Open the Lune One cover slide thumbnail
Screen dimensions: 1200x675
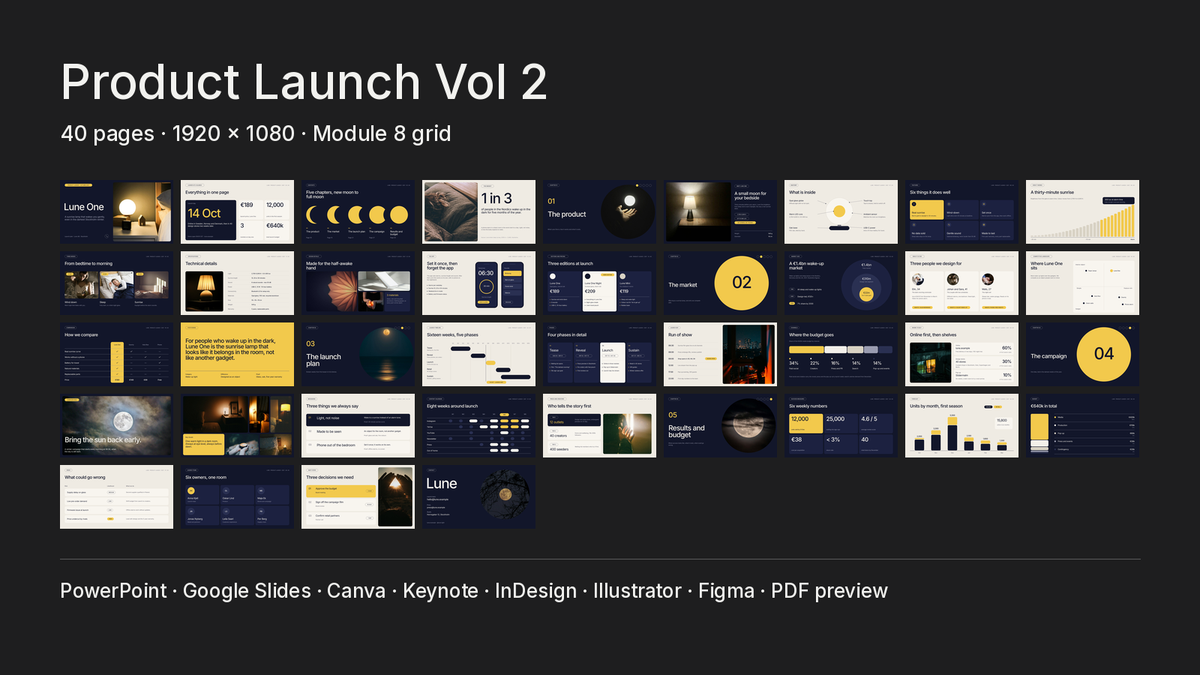pyautogui.click(x=116, y=212)
